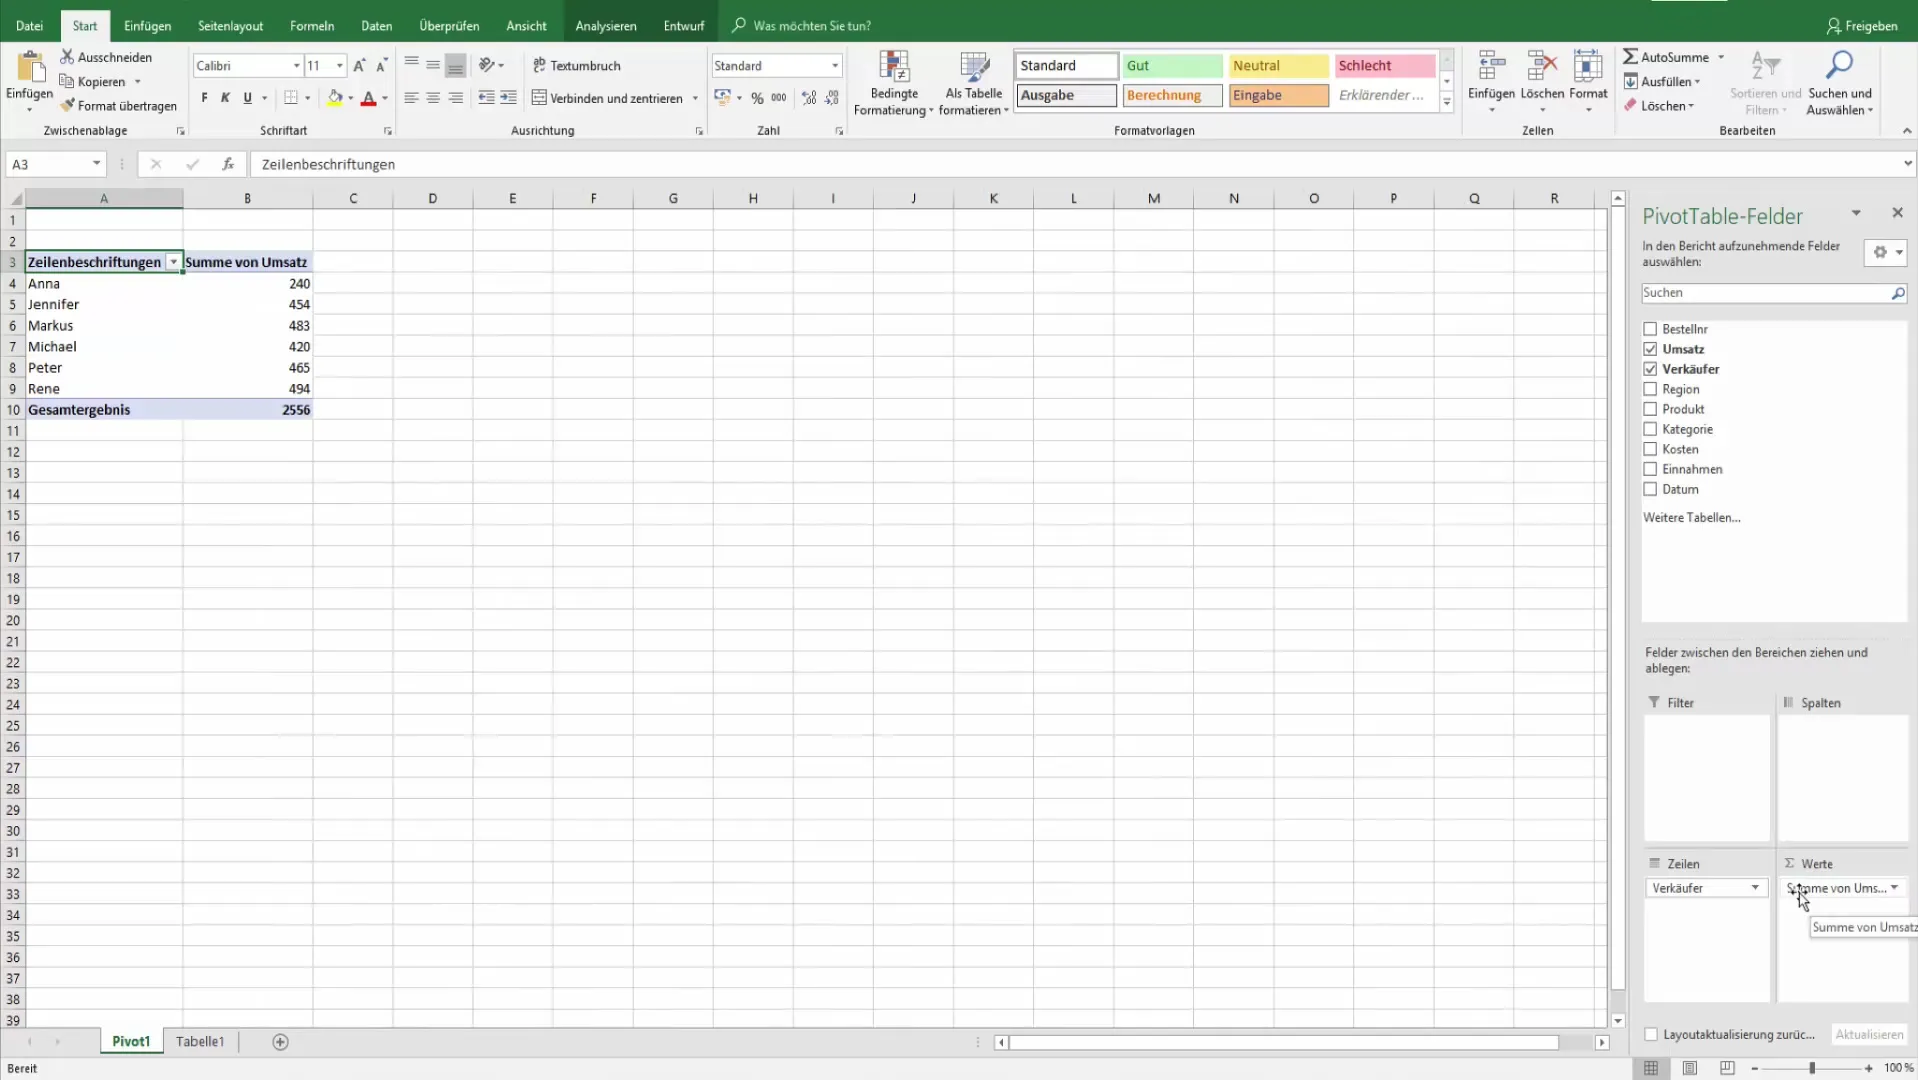Center text horizontally

(x=433, y=98)
